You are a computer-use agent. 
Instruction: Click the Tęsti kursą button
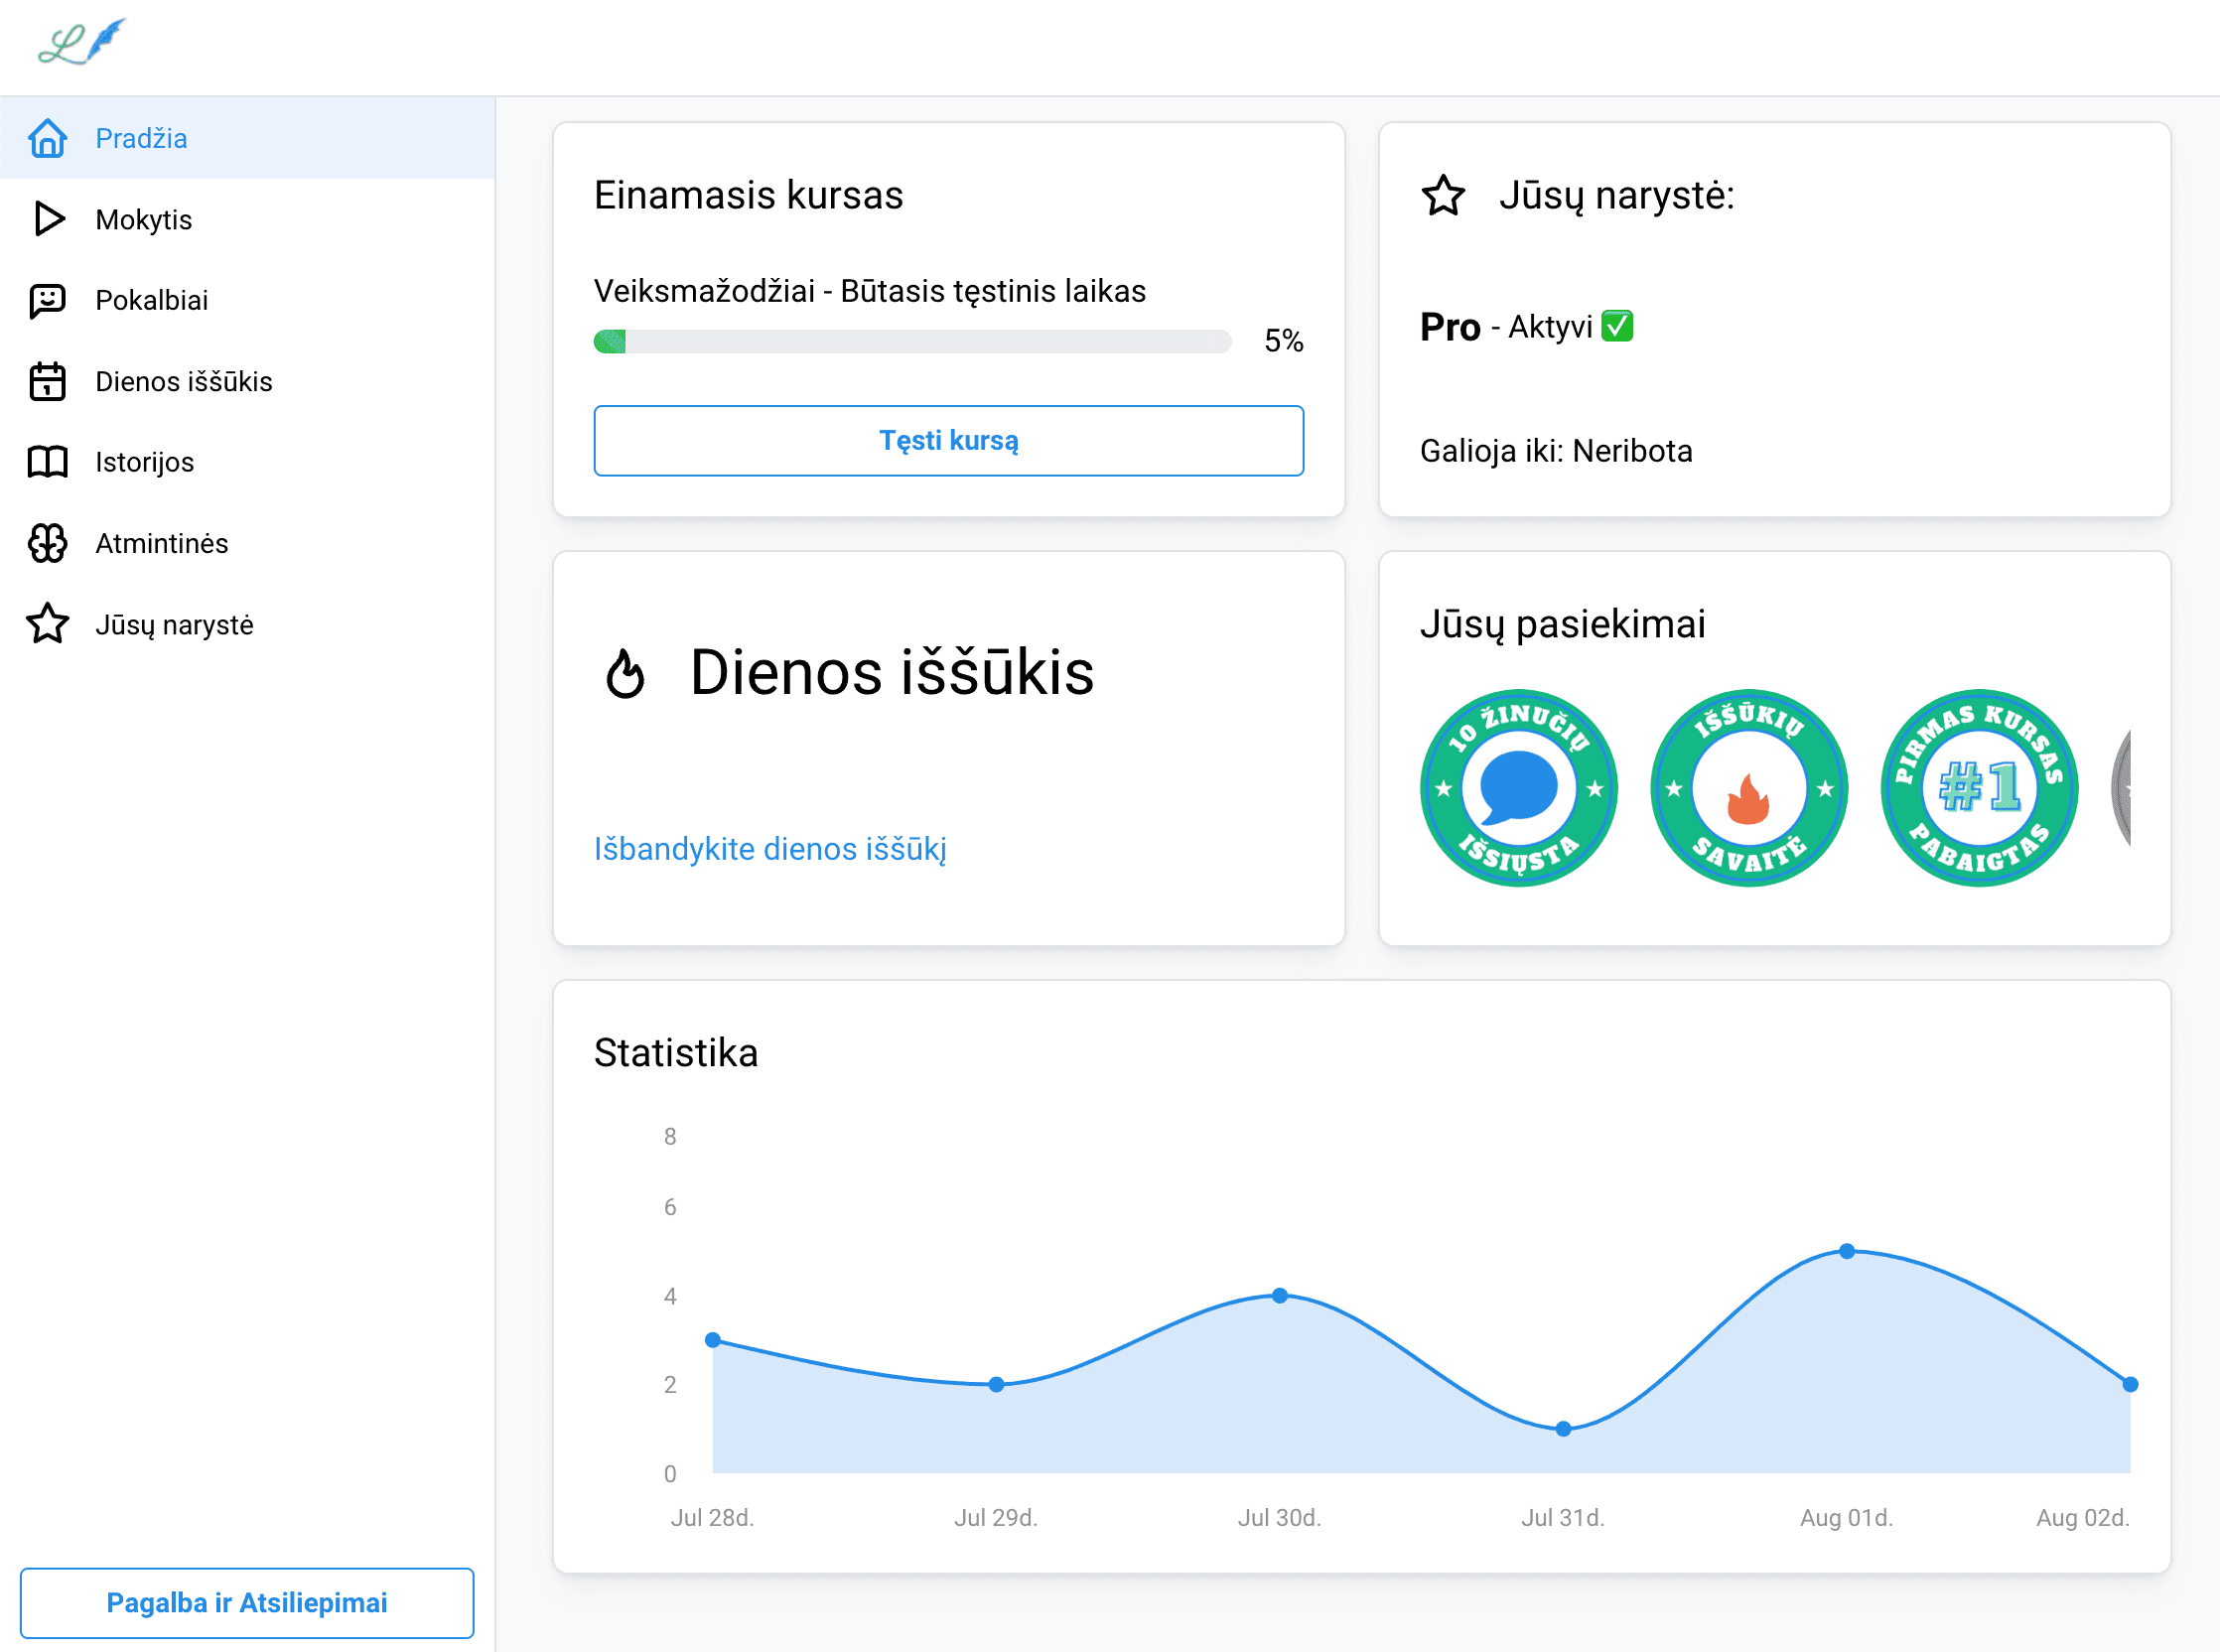coord(948,440)
